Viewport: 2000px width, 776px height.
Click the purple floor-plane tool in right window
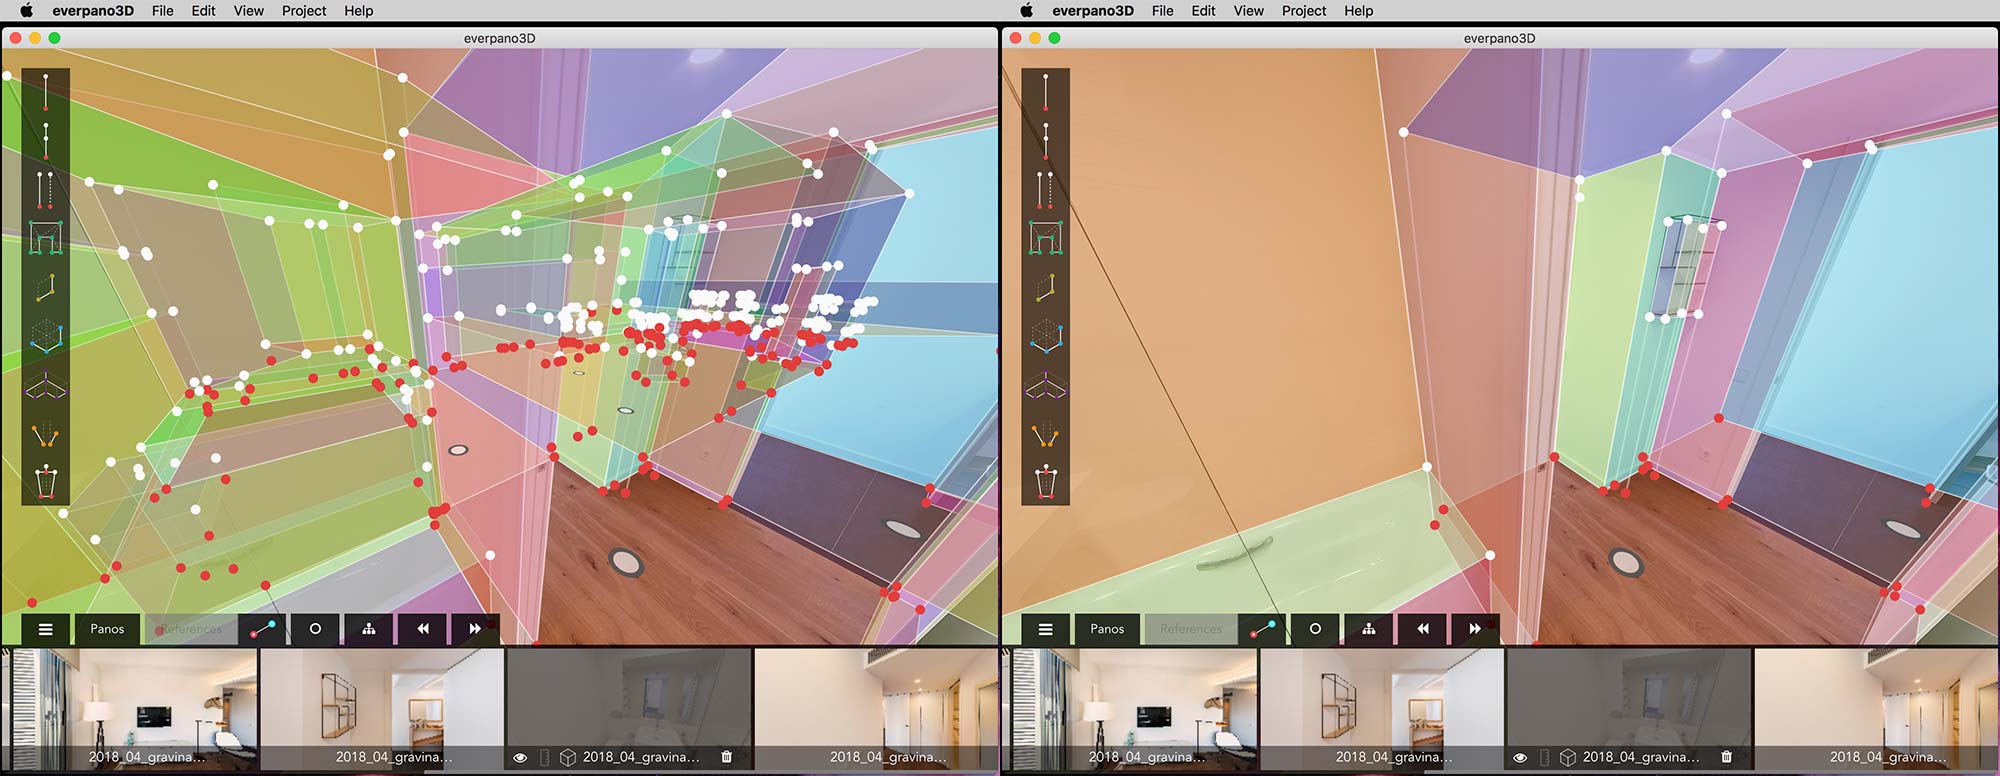[1046, 385]
